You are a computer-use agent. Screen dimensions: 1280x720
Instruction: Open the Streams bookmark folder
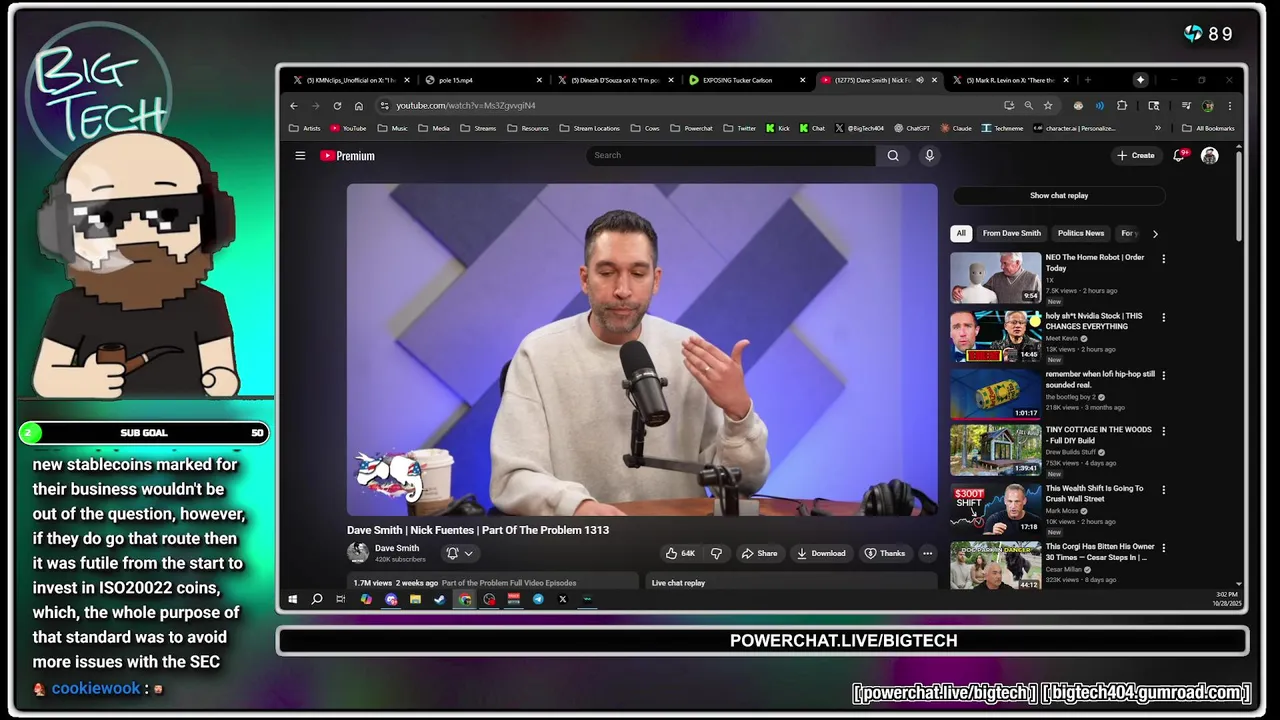coord(478,128)
